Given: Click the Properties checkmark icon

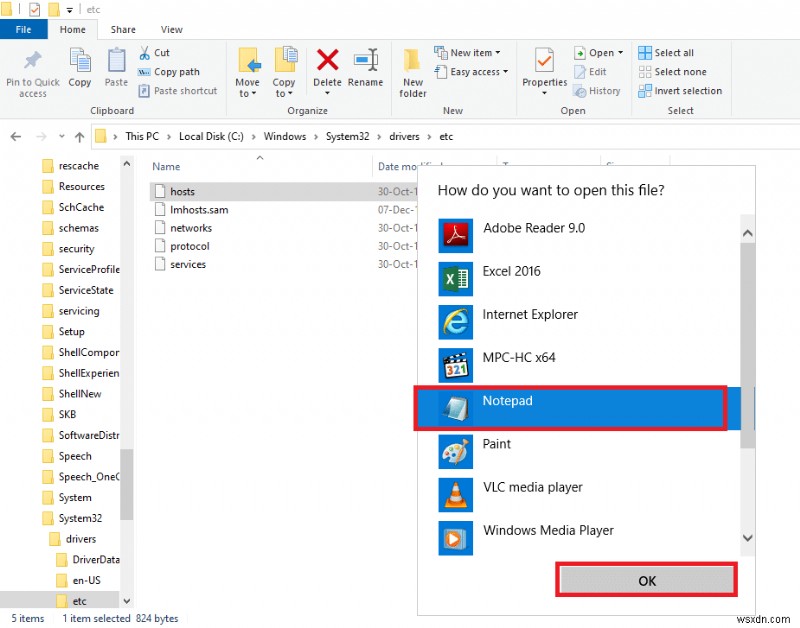Looking at the screenshot, I should pos(544,60).
